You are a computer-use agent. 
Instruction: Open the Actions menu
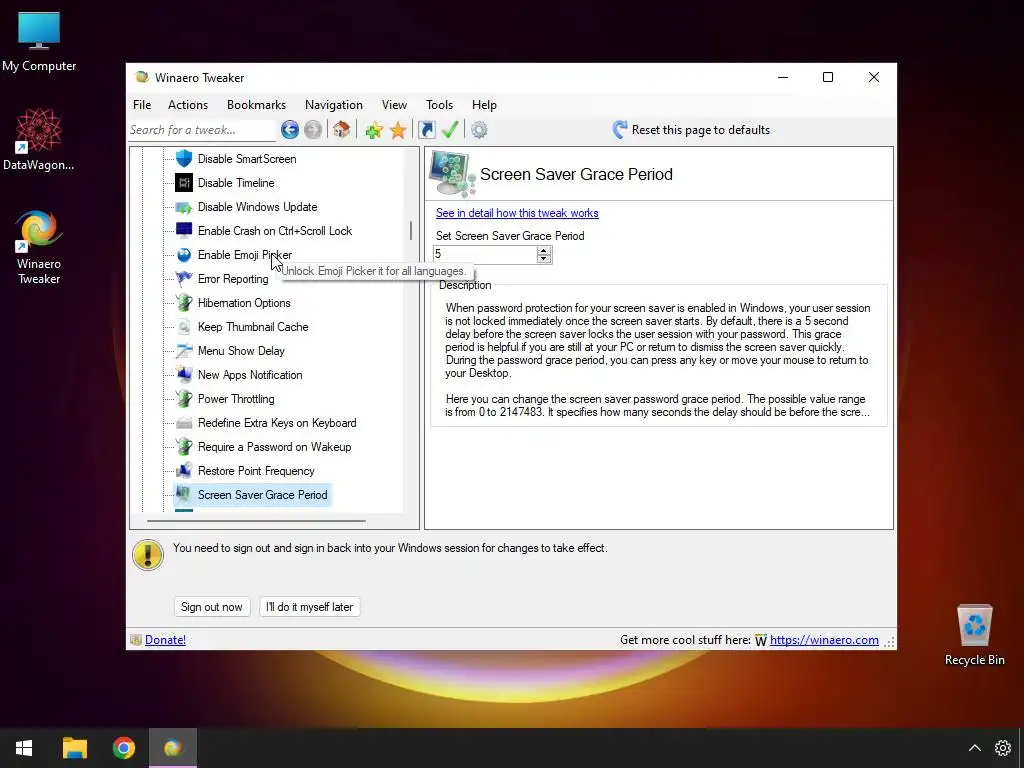[x=187, y=104]
